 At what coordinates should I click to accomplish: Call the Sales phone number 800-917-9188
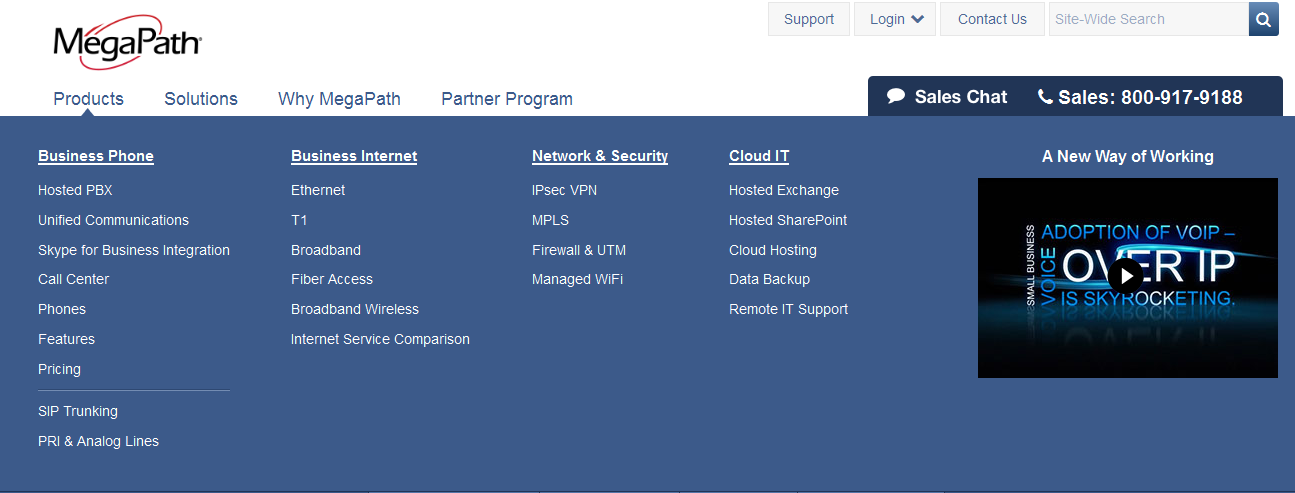[x=1140, y=97]
